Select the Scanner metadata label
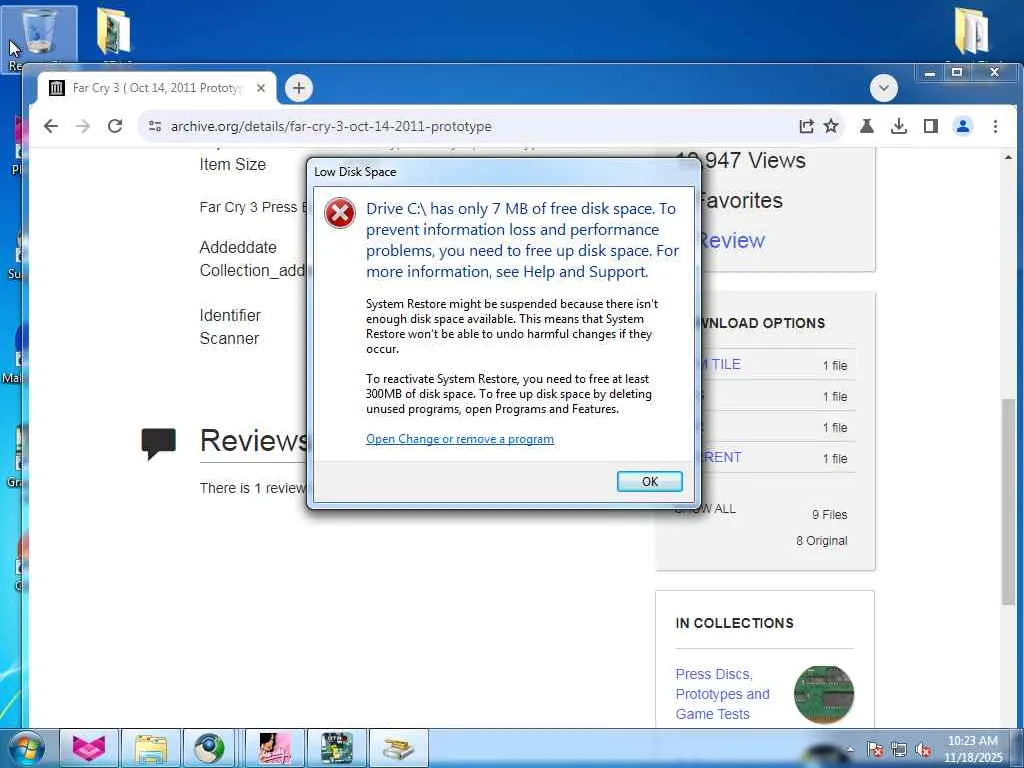This screenshot has height=768, width=1024. (x=229, y=338)
